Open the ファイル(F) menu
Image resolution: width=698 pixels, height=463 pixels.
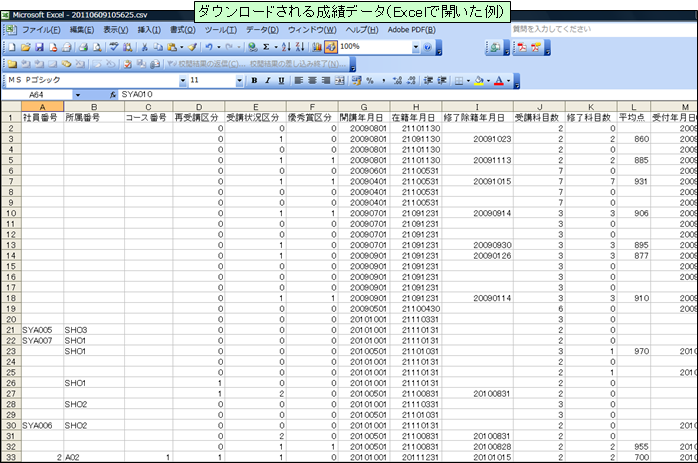[41, 30]
